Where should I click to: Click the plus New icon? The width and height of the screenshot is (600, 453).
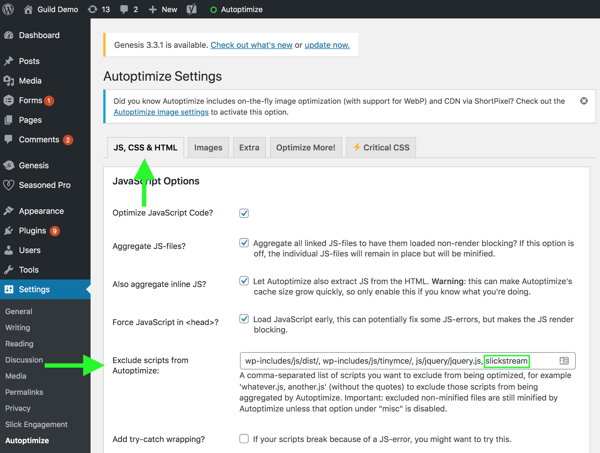[153, 10]
